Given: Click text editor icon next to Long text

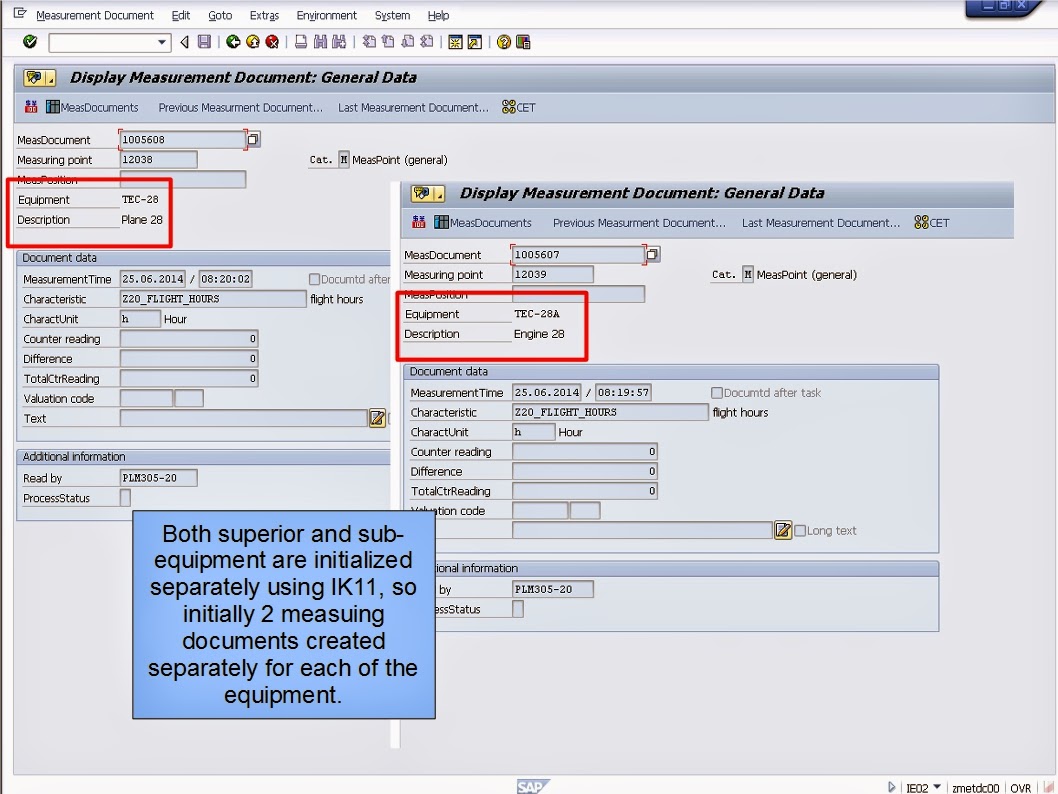Looking at the screenshot, I should pos(783,530).
